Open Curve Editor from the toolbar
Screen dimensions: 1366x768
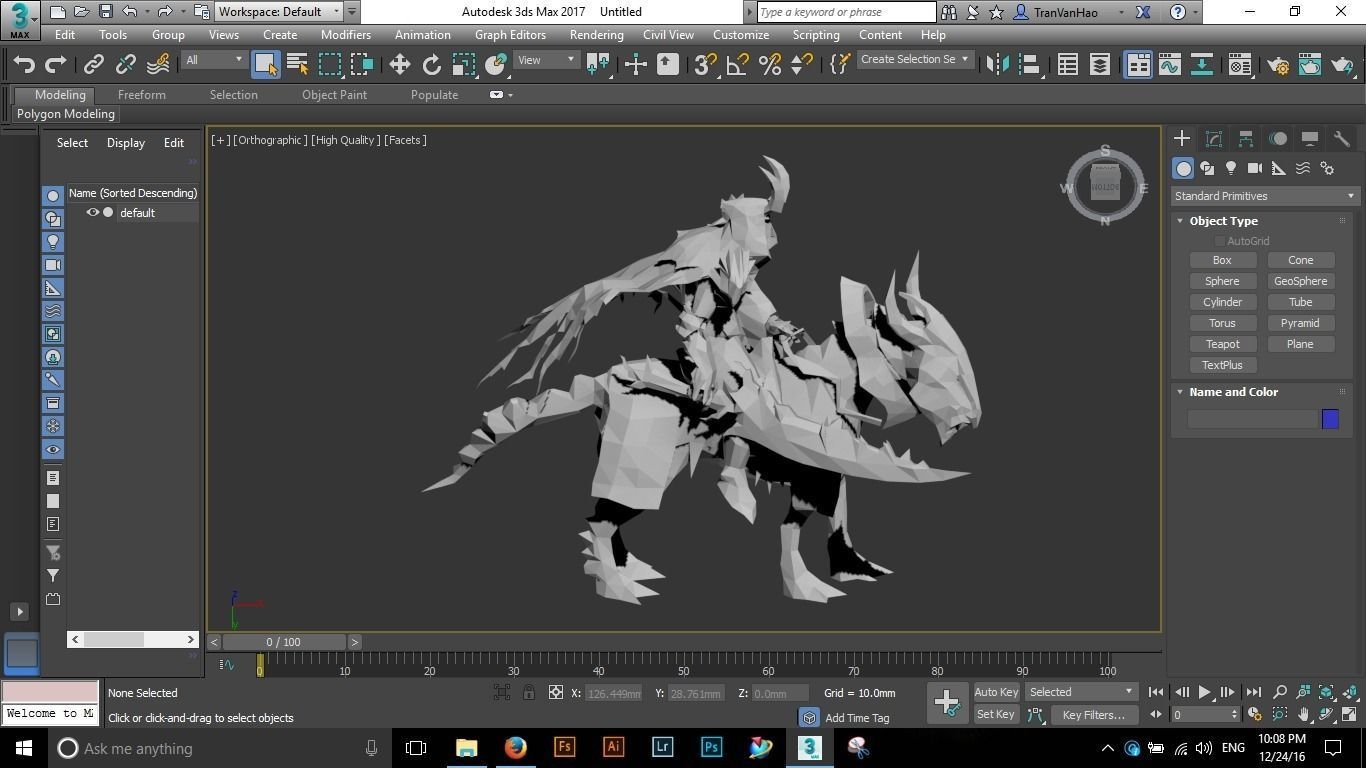click(x=1170, y=64)
